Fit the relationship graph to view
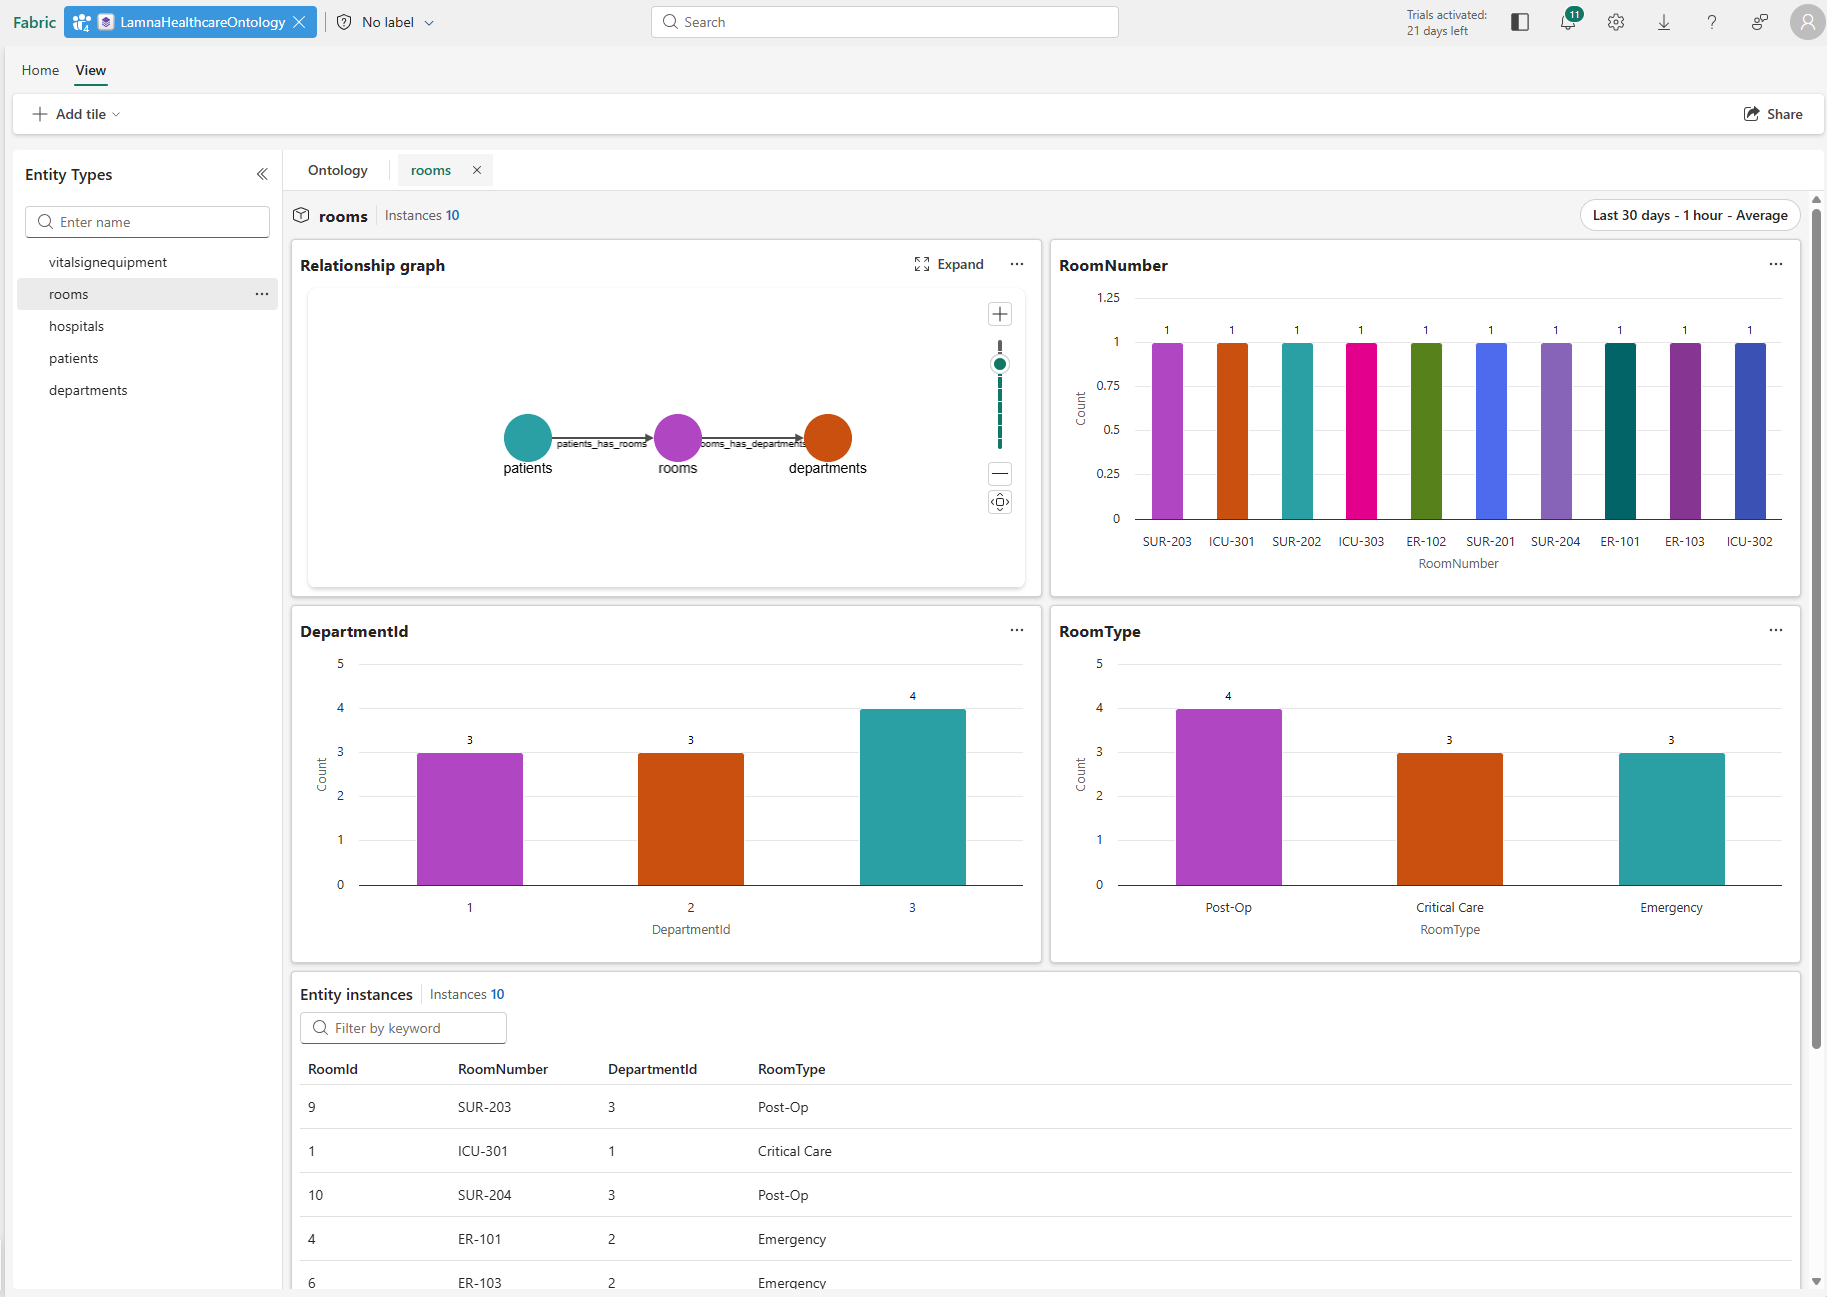Screen dimensions: 1827x1297 point(999,502)
